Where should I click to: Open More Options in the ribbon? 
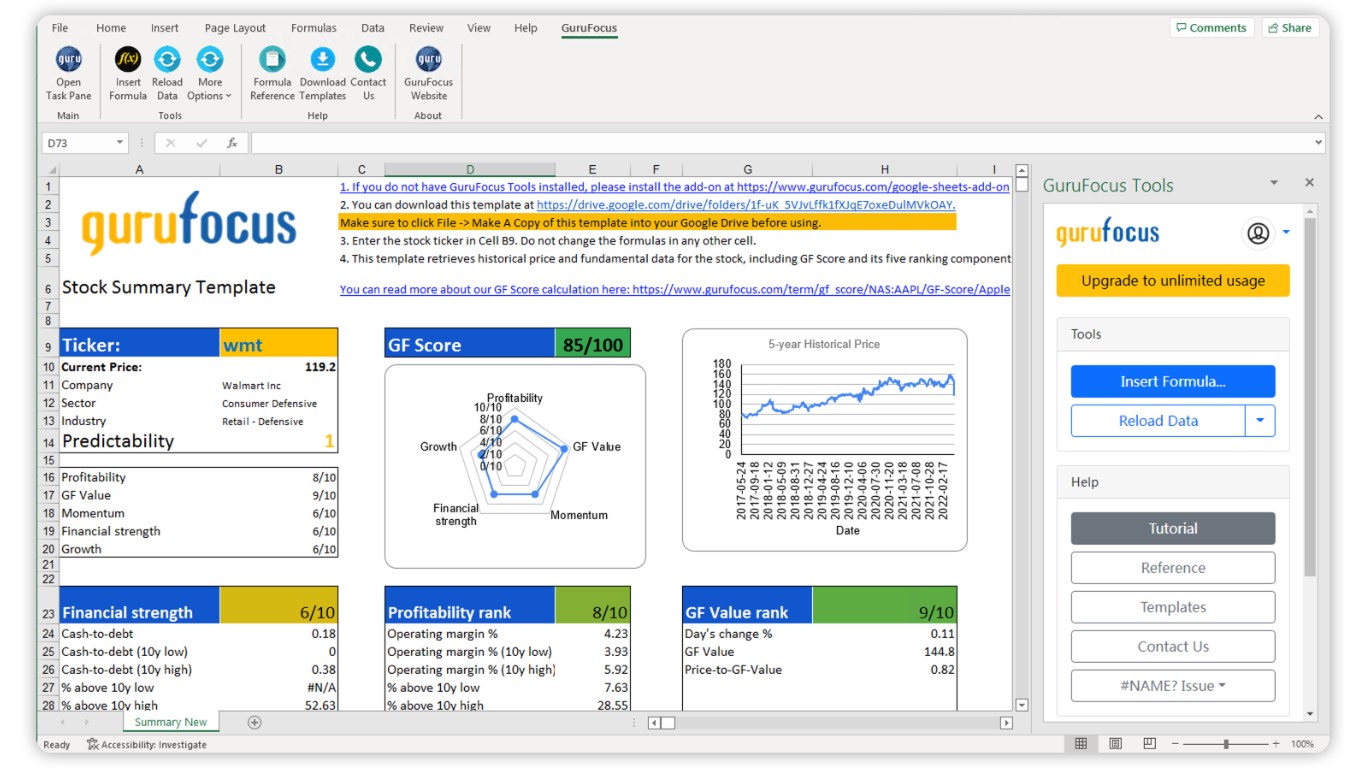(x=209, y=73)
